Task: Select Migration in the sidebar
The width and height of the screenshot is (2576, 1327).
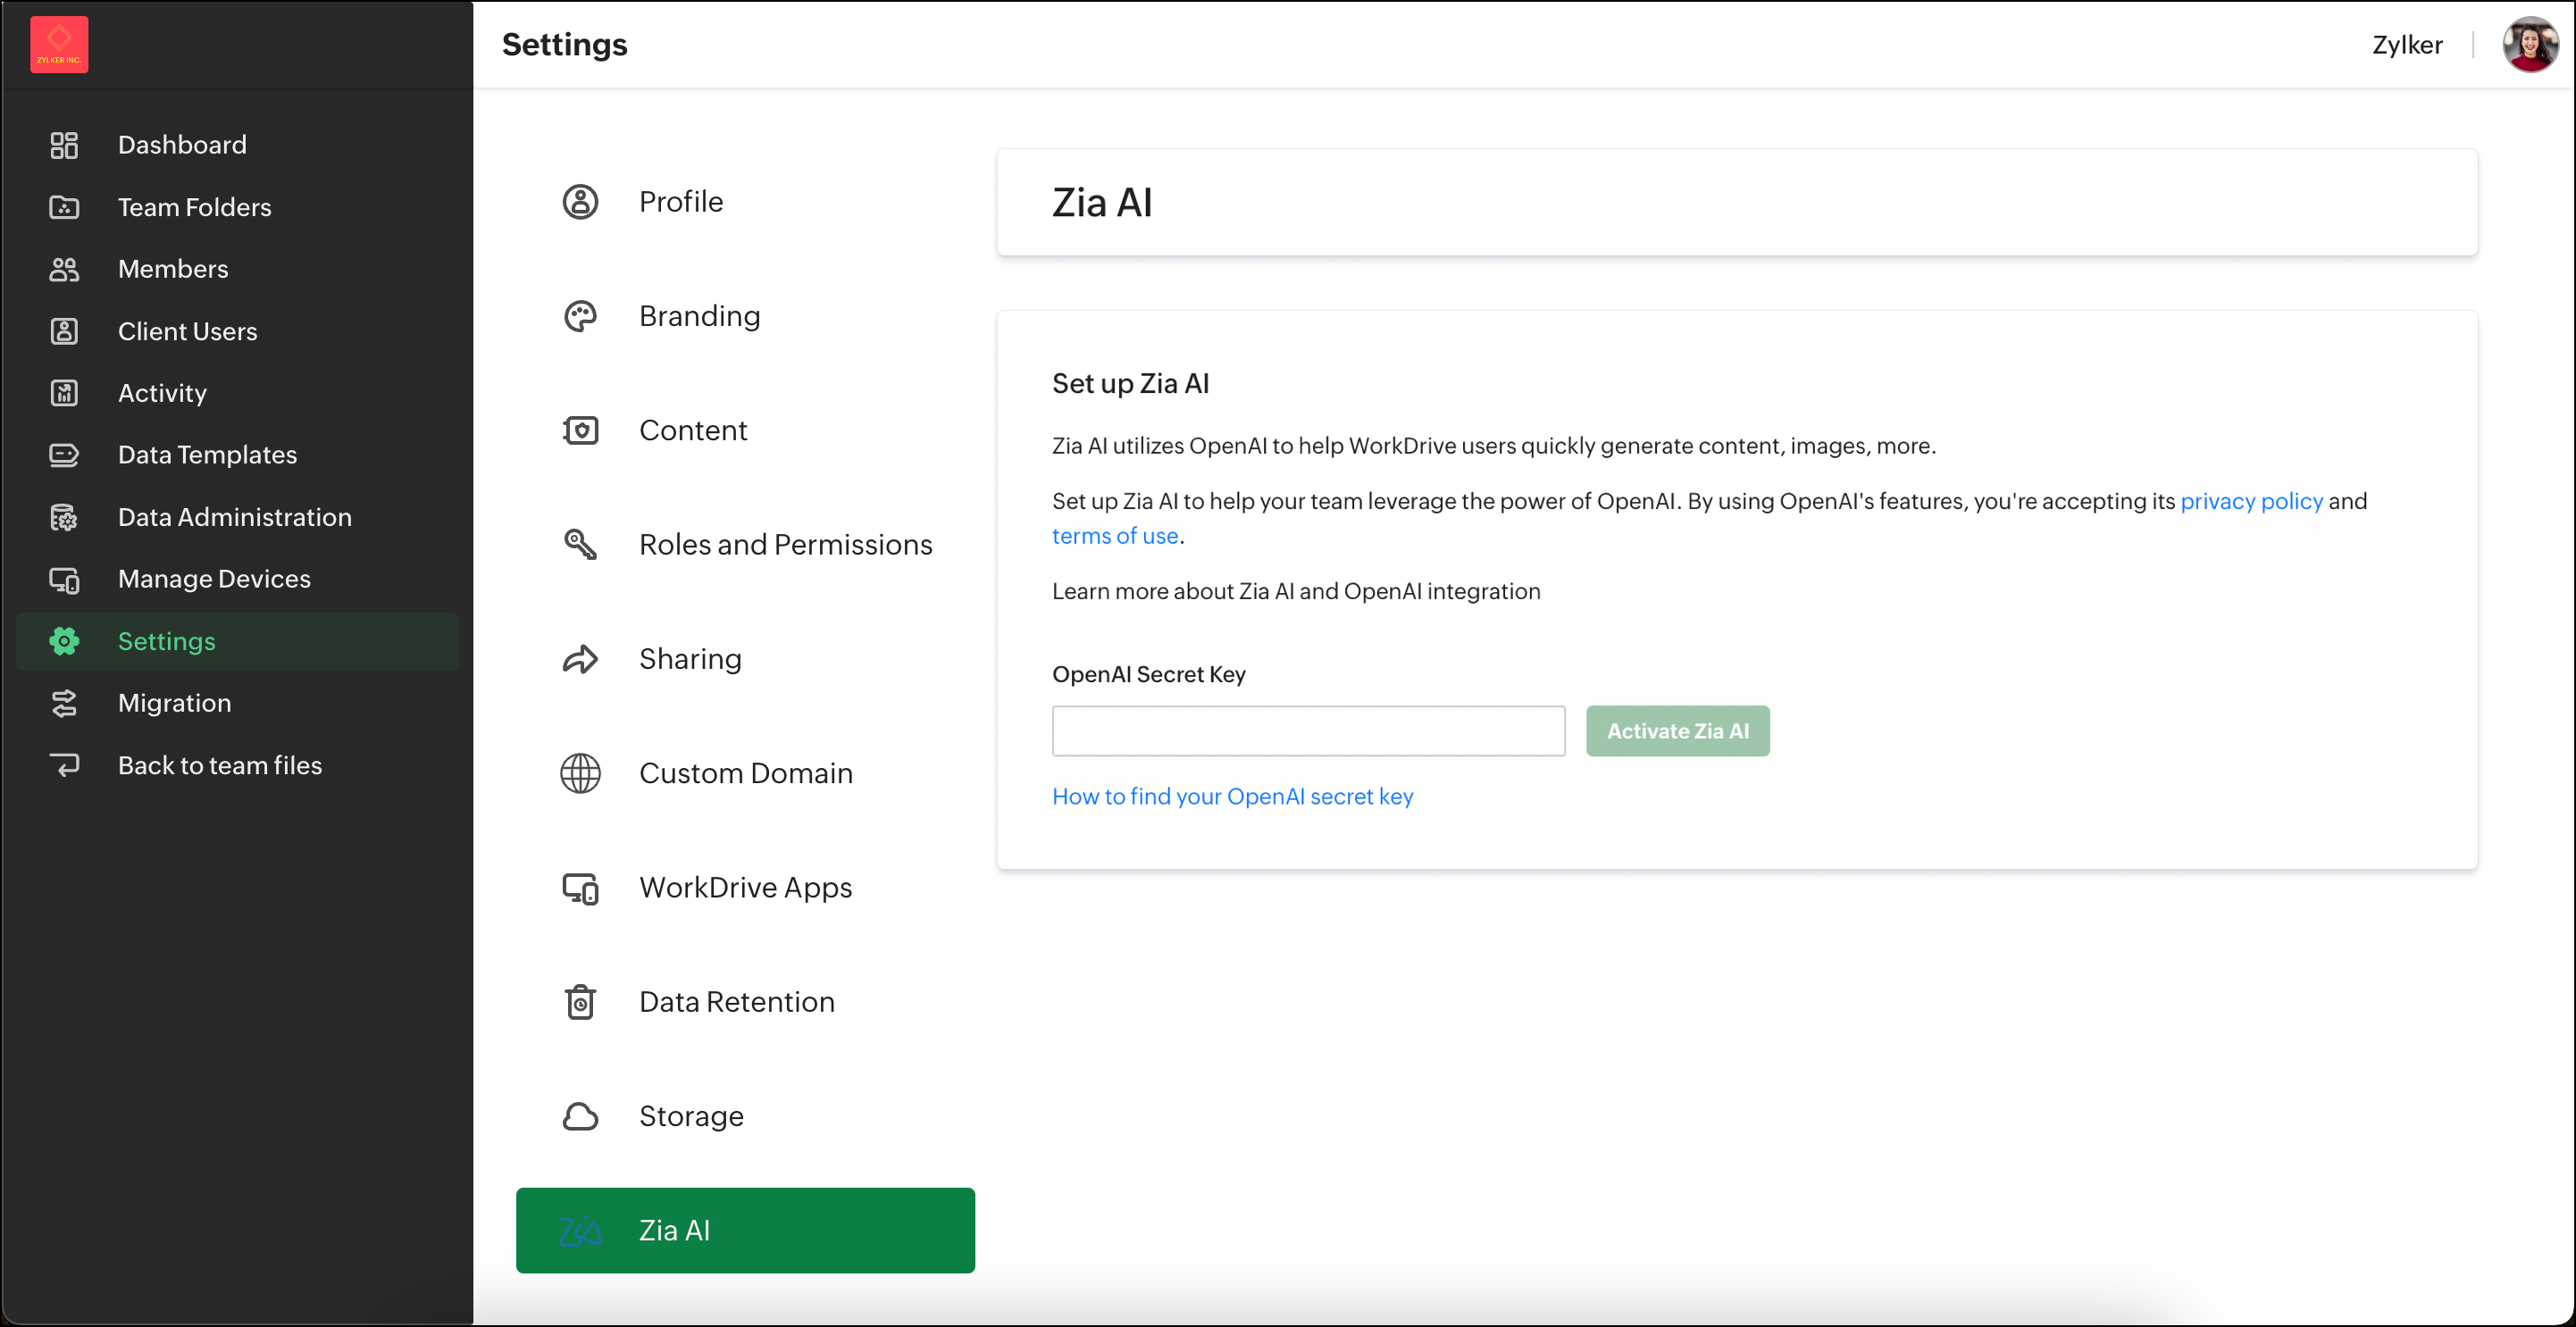Action: 237,703
